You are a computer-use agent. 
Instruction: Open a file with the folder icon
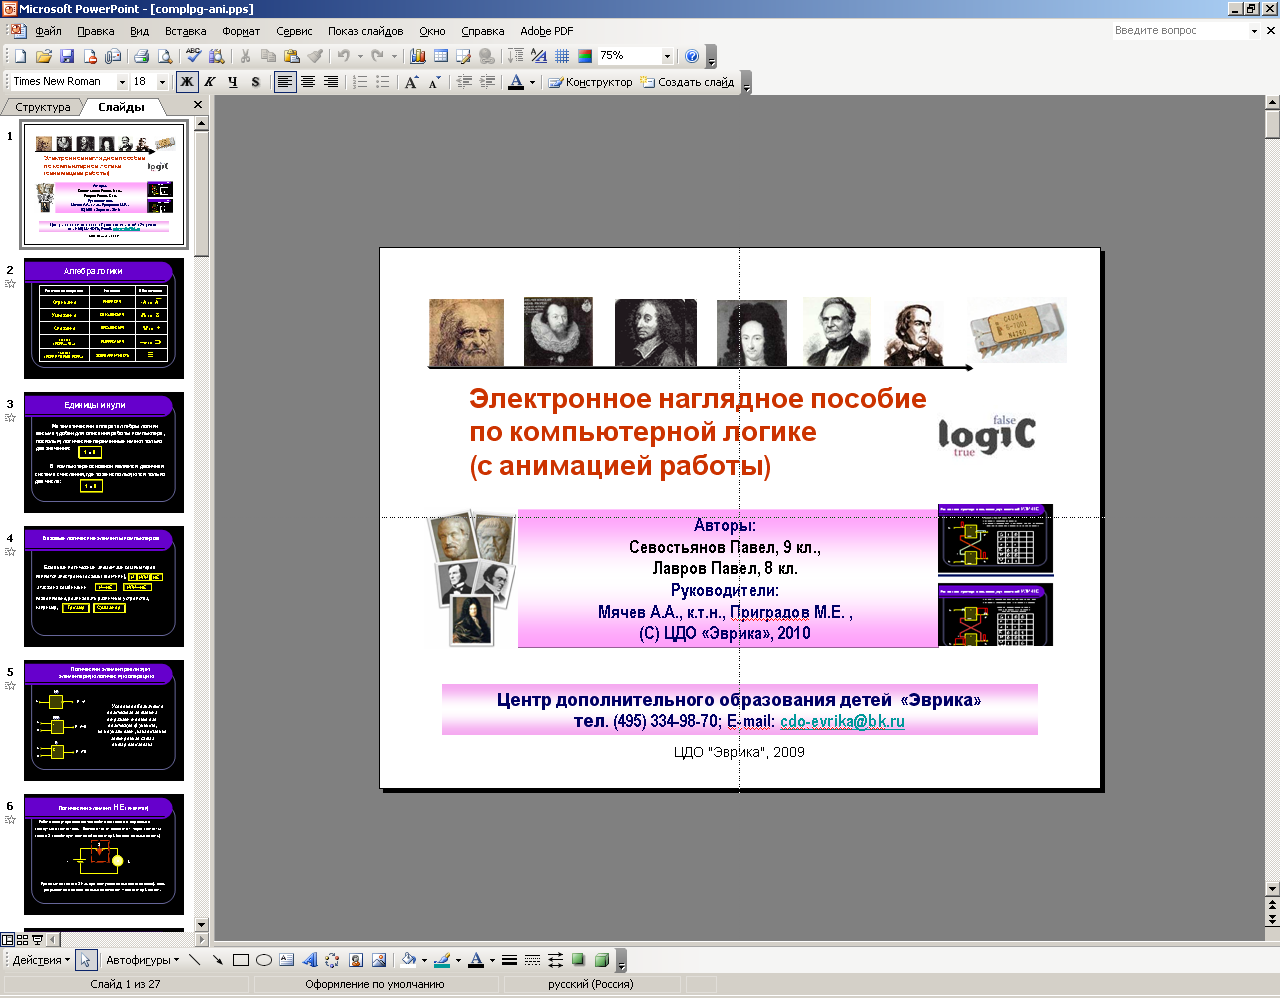pyautogui.click(x=43, y=56)
